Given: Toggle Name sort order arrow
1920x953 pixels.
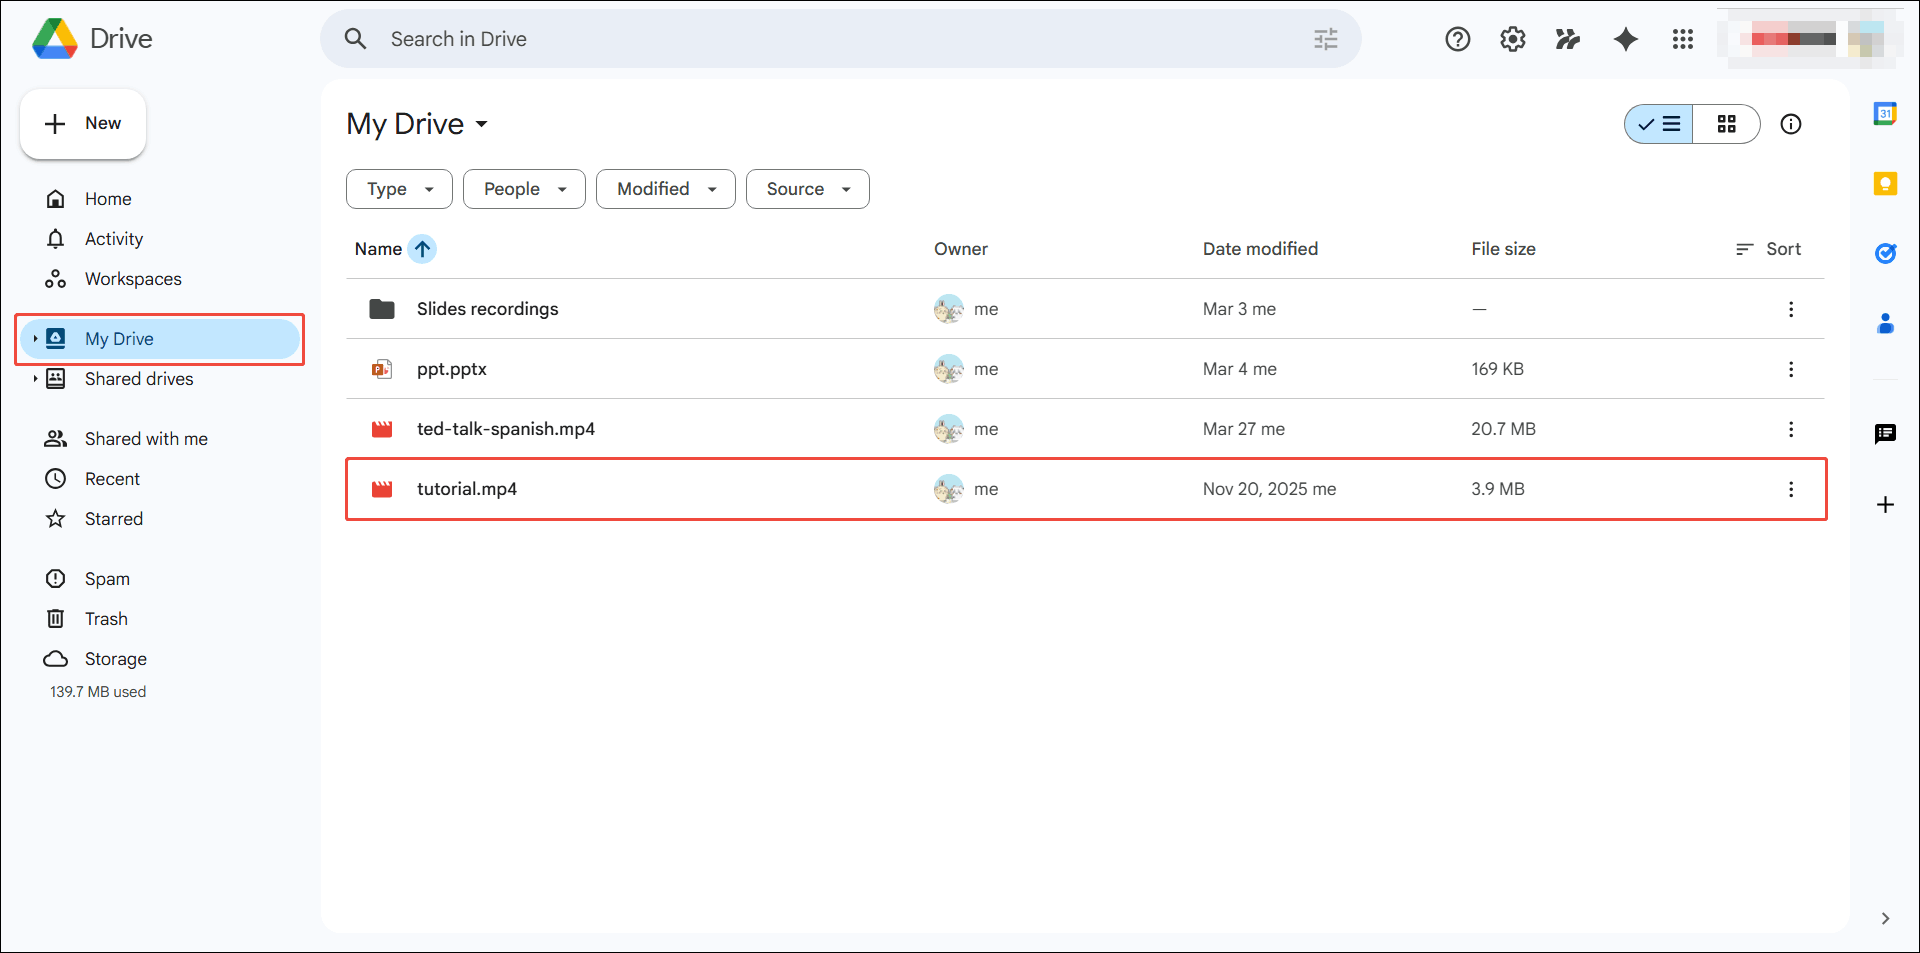Looking at the screenshot, I should point(422,249).
